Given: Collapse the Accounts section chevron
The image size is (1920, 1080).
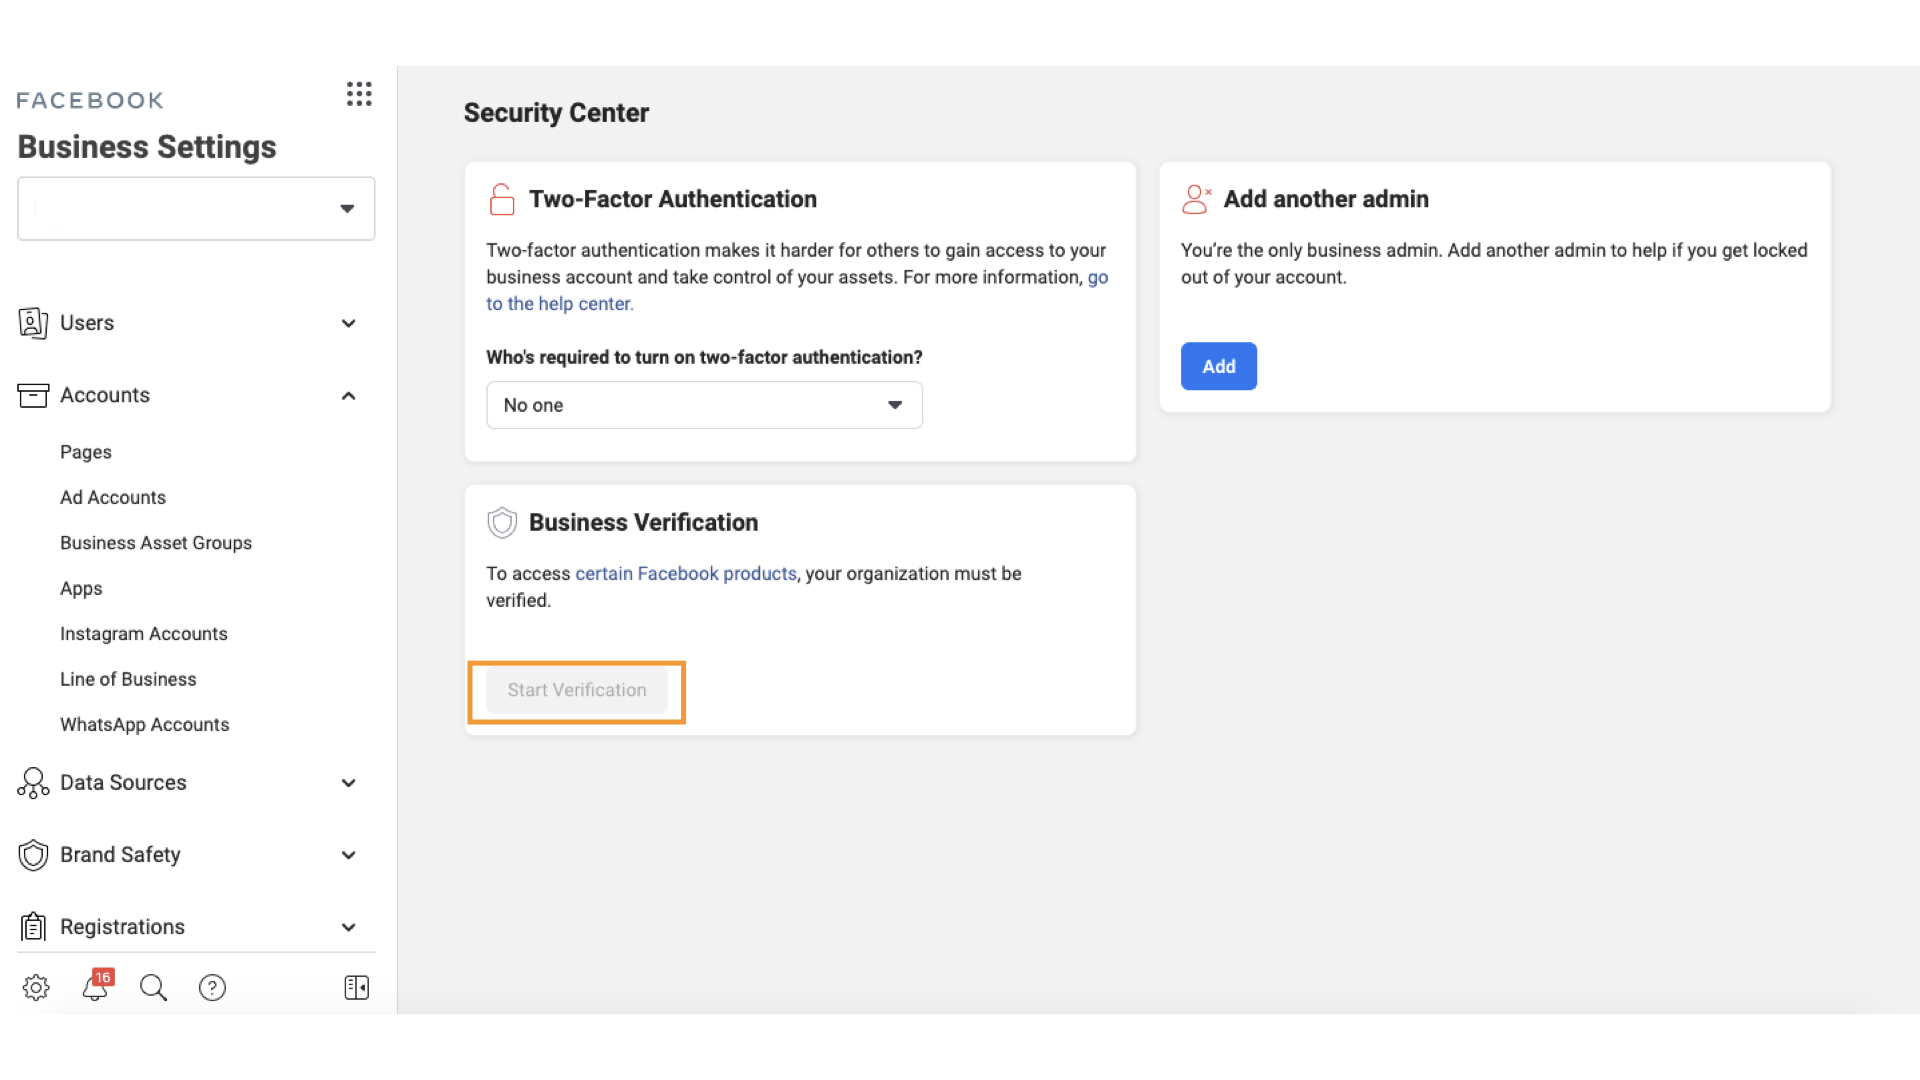Looking at the screenshot, I should pos(348,396).
